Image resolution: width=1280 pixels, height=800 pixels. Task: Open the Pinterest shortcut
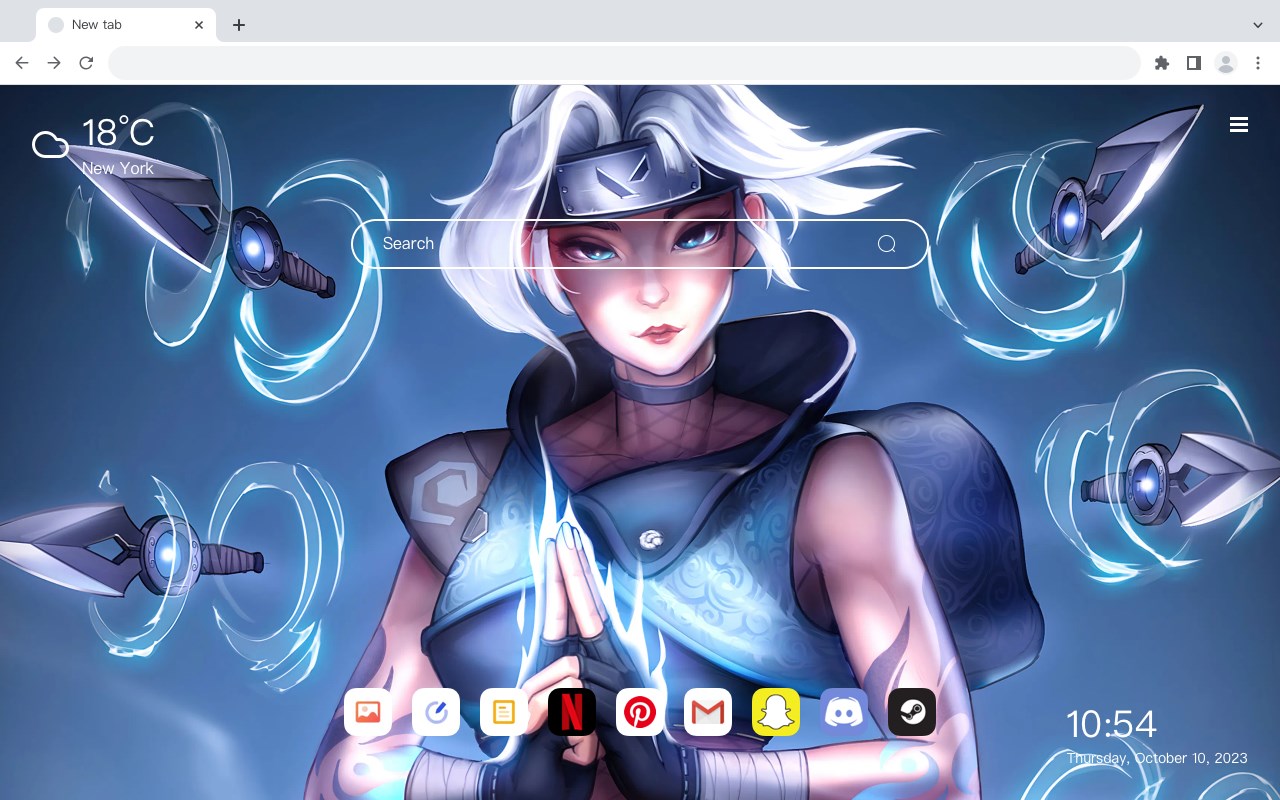640,712
